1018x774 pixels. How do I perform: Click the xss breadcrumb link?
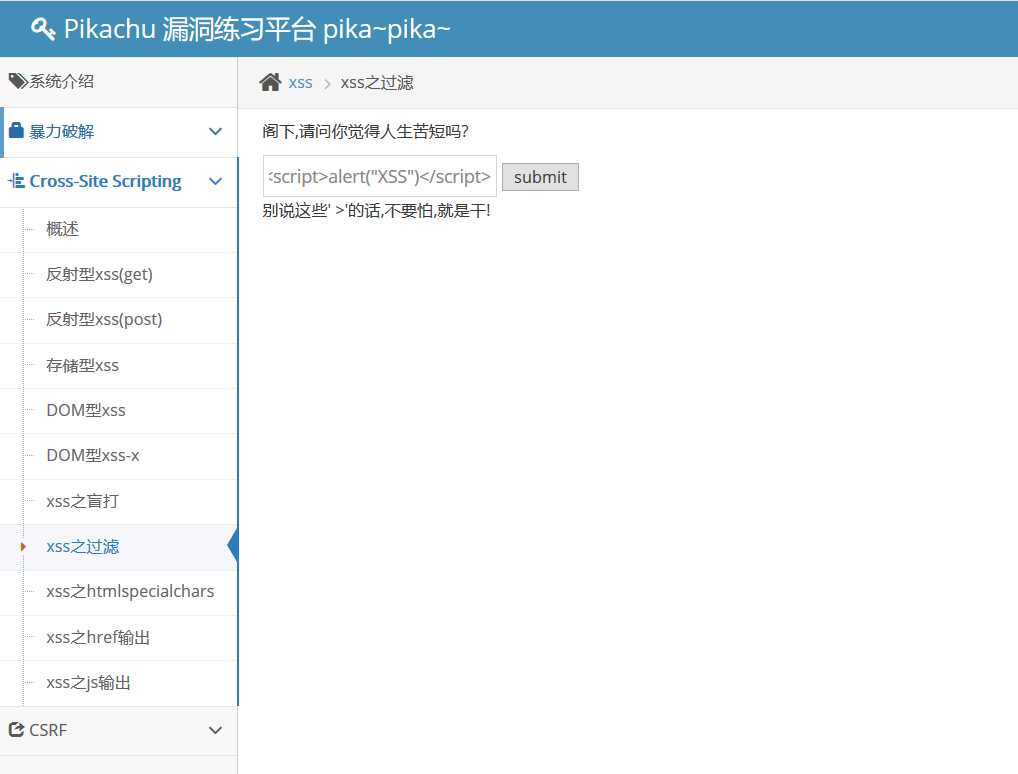(x=301, y=83)
